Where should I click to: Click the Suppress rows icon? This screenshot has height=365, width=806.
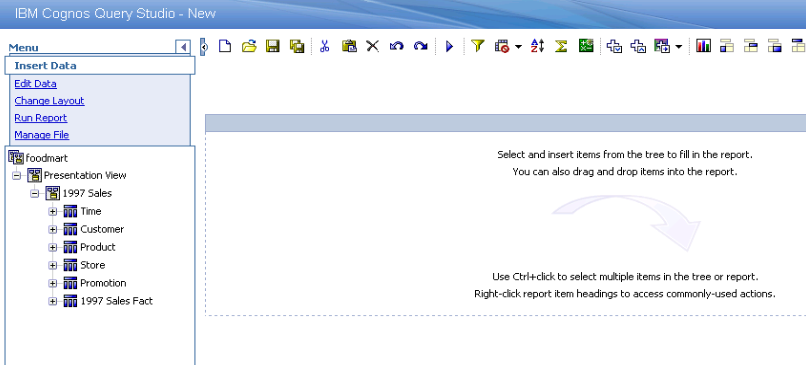(502, 46)
